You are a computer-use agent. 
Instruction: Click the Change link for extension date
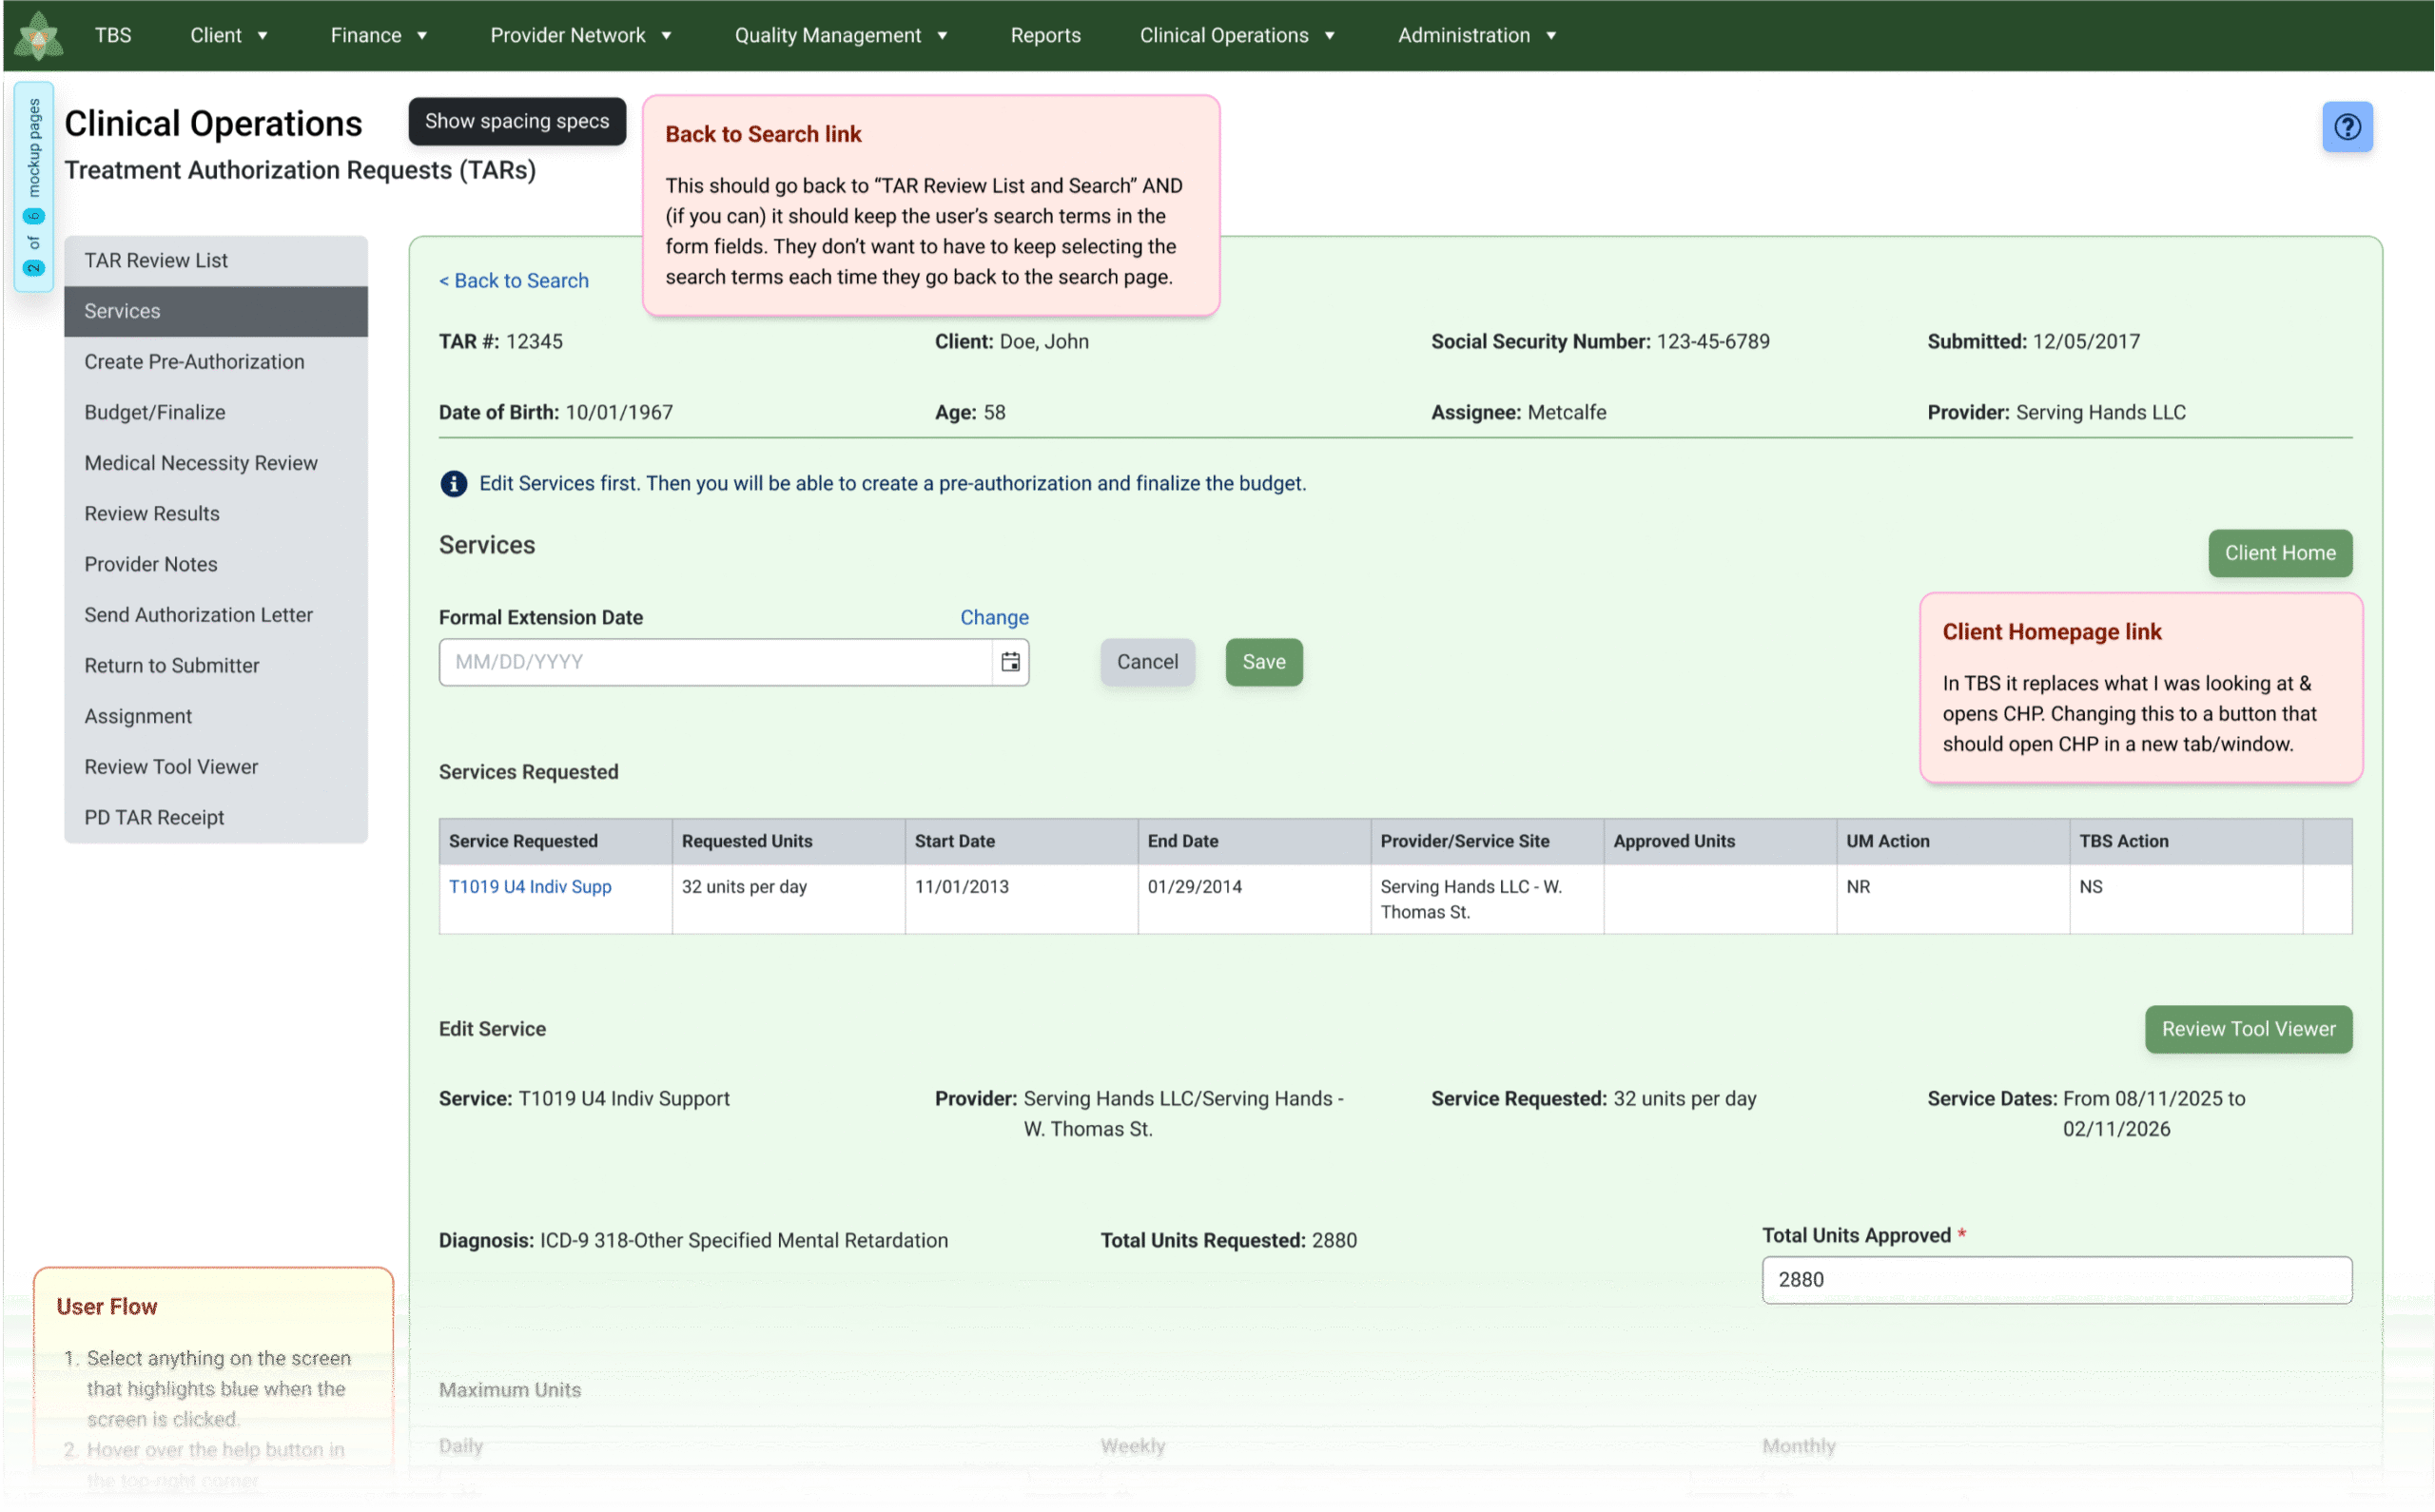tap(994, 618)
